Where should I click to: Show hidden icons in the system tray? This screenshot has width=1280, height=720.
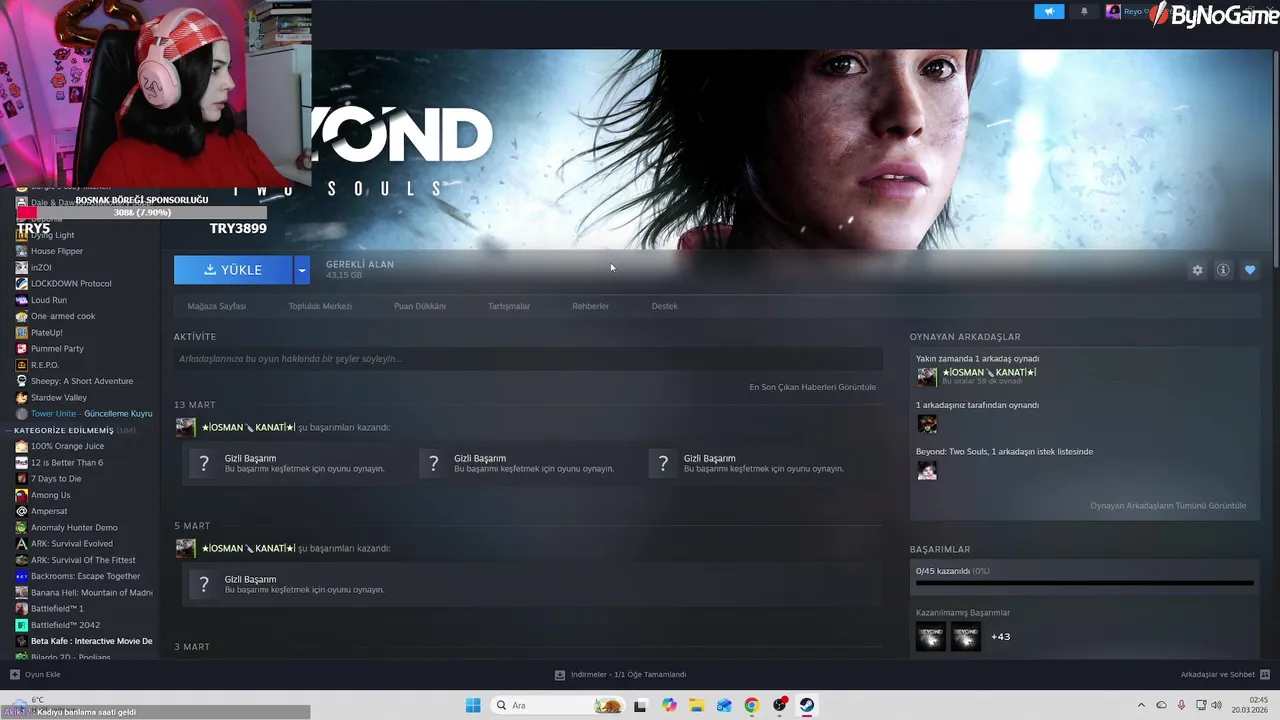coord(1141,705)
